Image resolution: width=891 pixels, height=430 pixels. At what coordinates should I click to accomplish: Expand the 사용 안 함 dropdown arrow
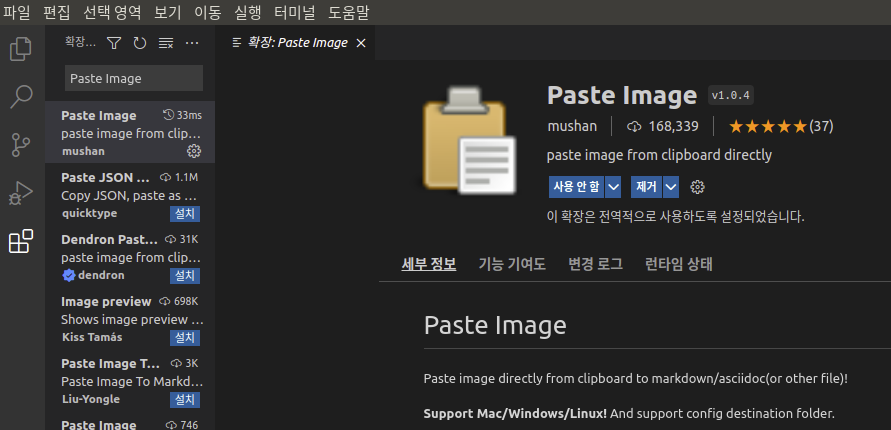[x=613, y=187]
